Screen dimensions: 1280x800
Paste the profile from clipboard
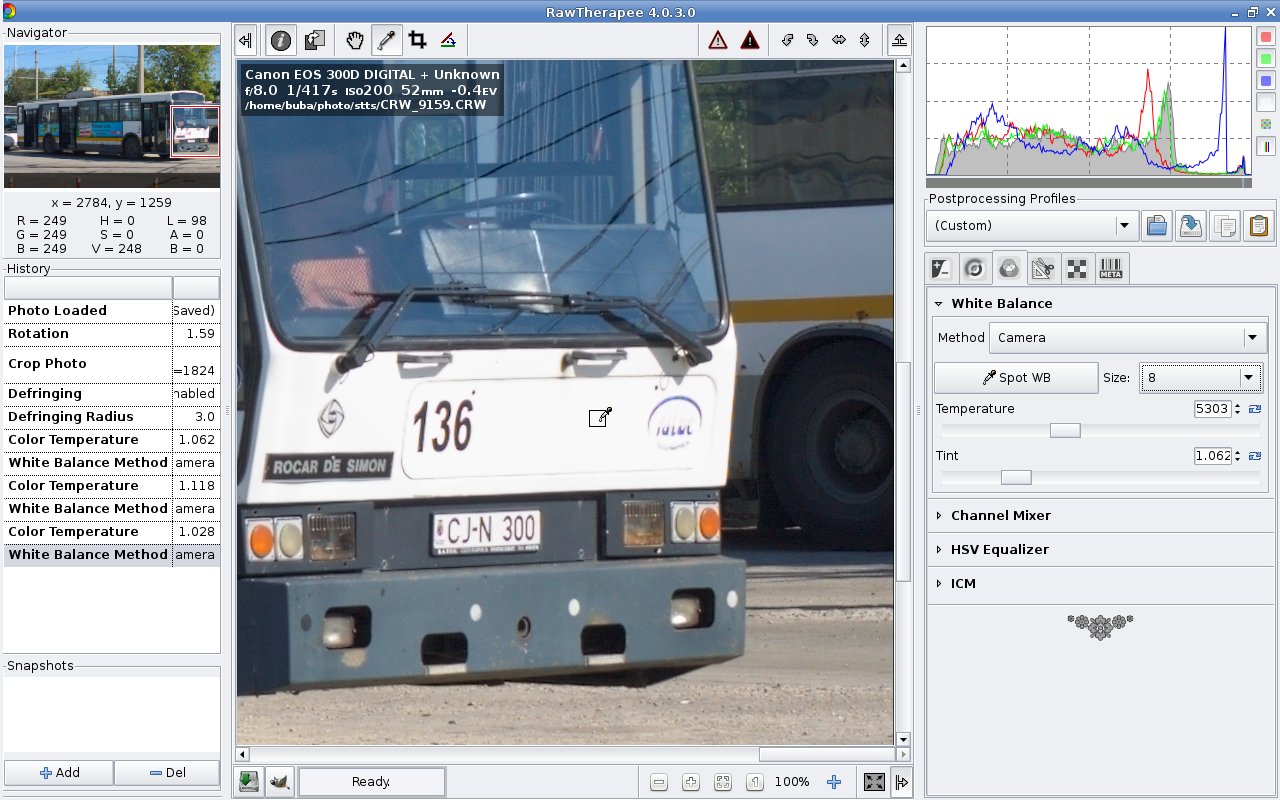[x=1258, y=226]
